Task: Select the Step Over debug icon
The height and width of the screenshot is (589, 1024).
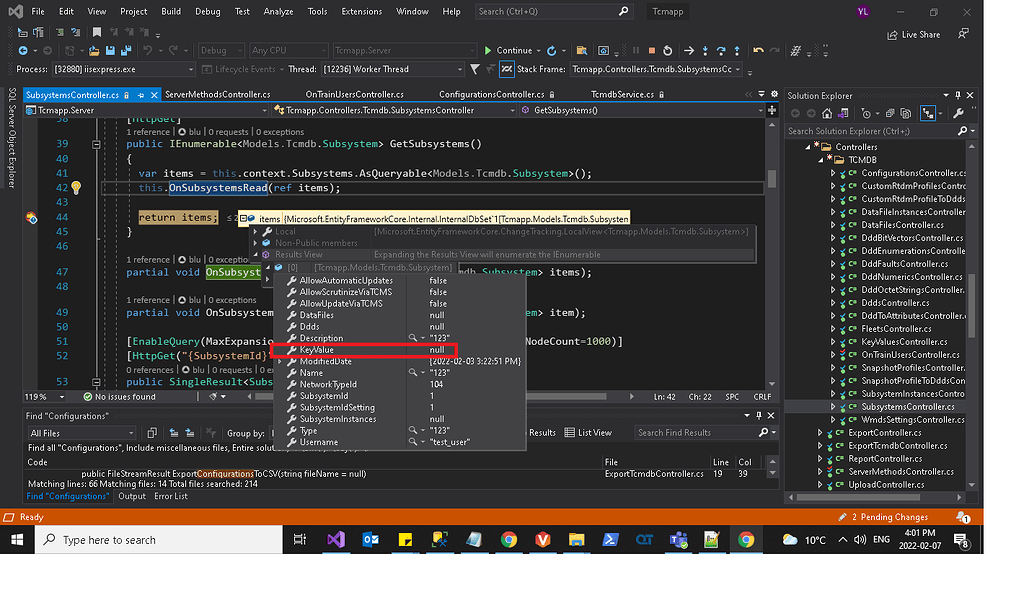Action: point(723,48)
